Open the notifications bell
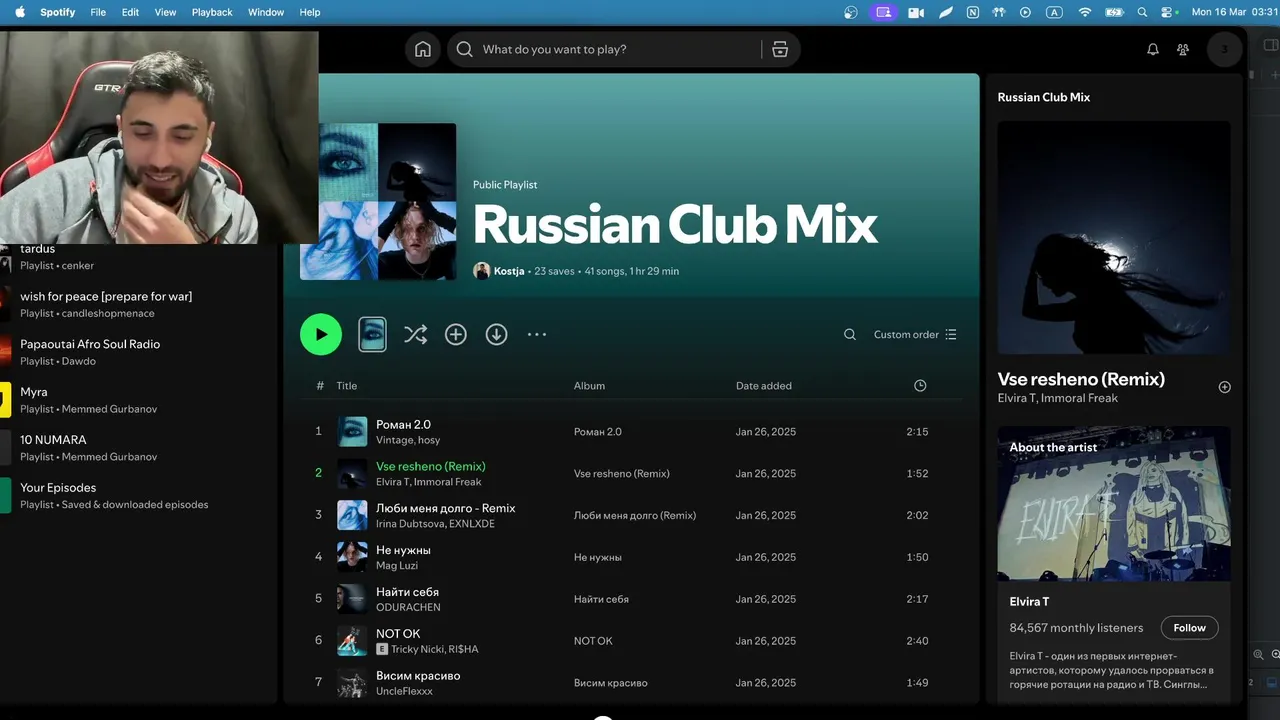Image resolution: width=1280 pixels, height=720 pixels. tap(1153, 49)
